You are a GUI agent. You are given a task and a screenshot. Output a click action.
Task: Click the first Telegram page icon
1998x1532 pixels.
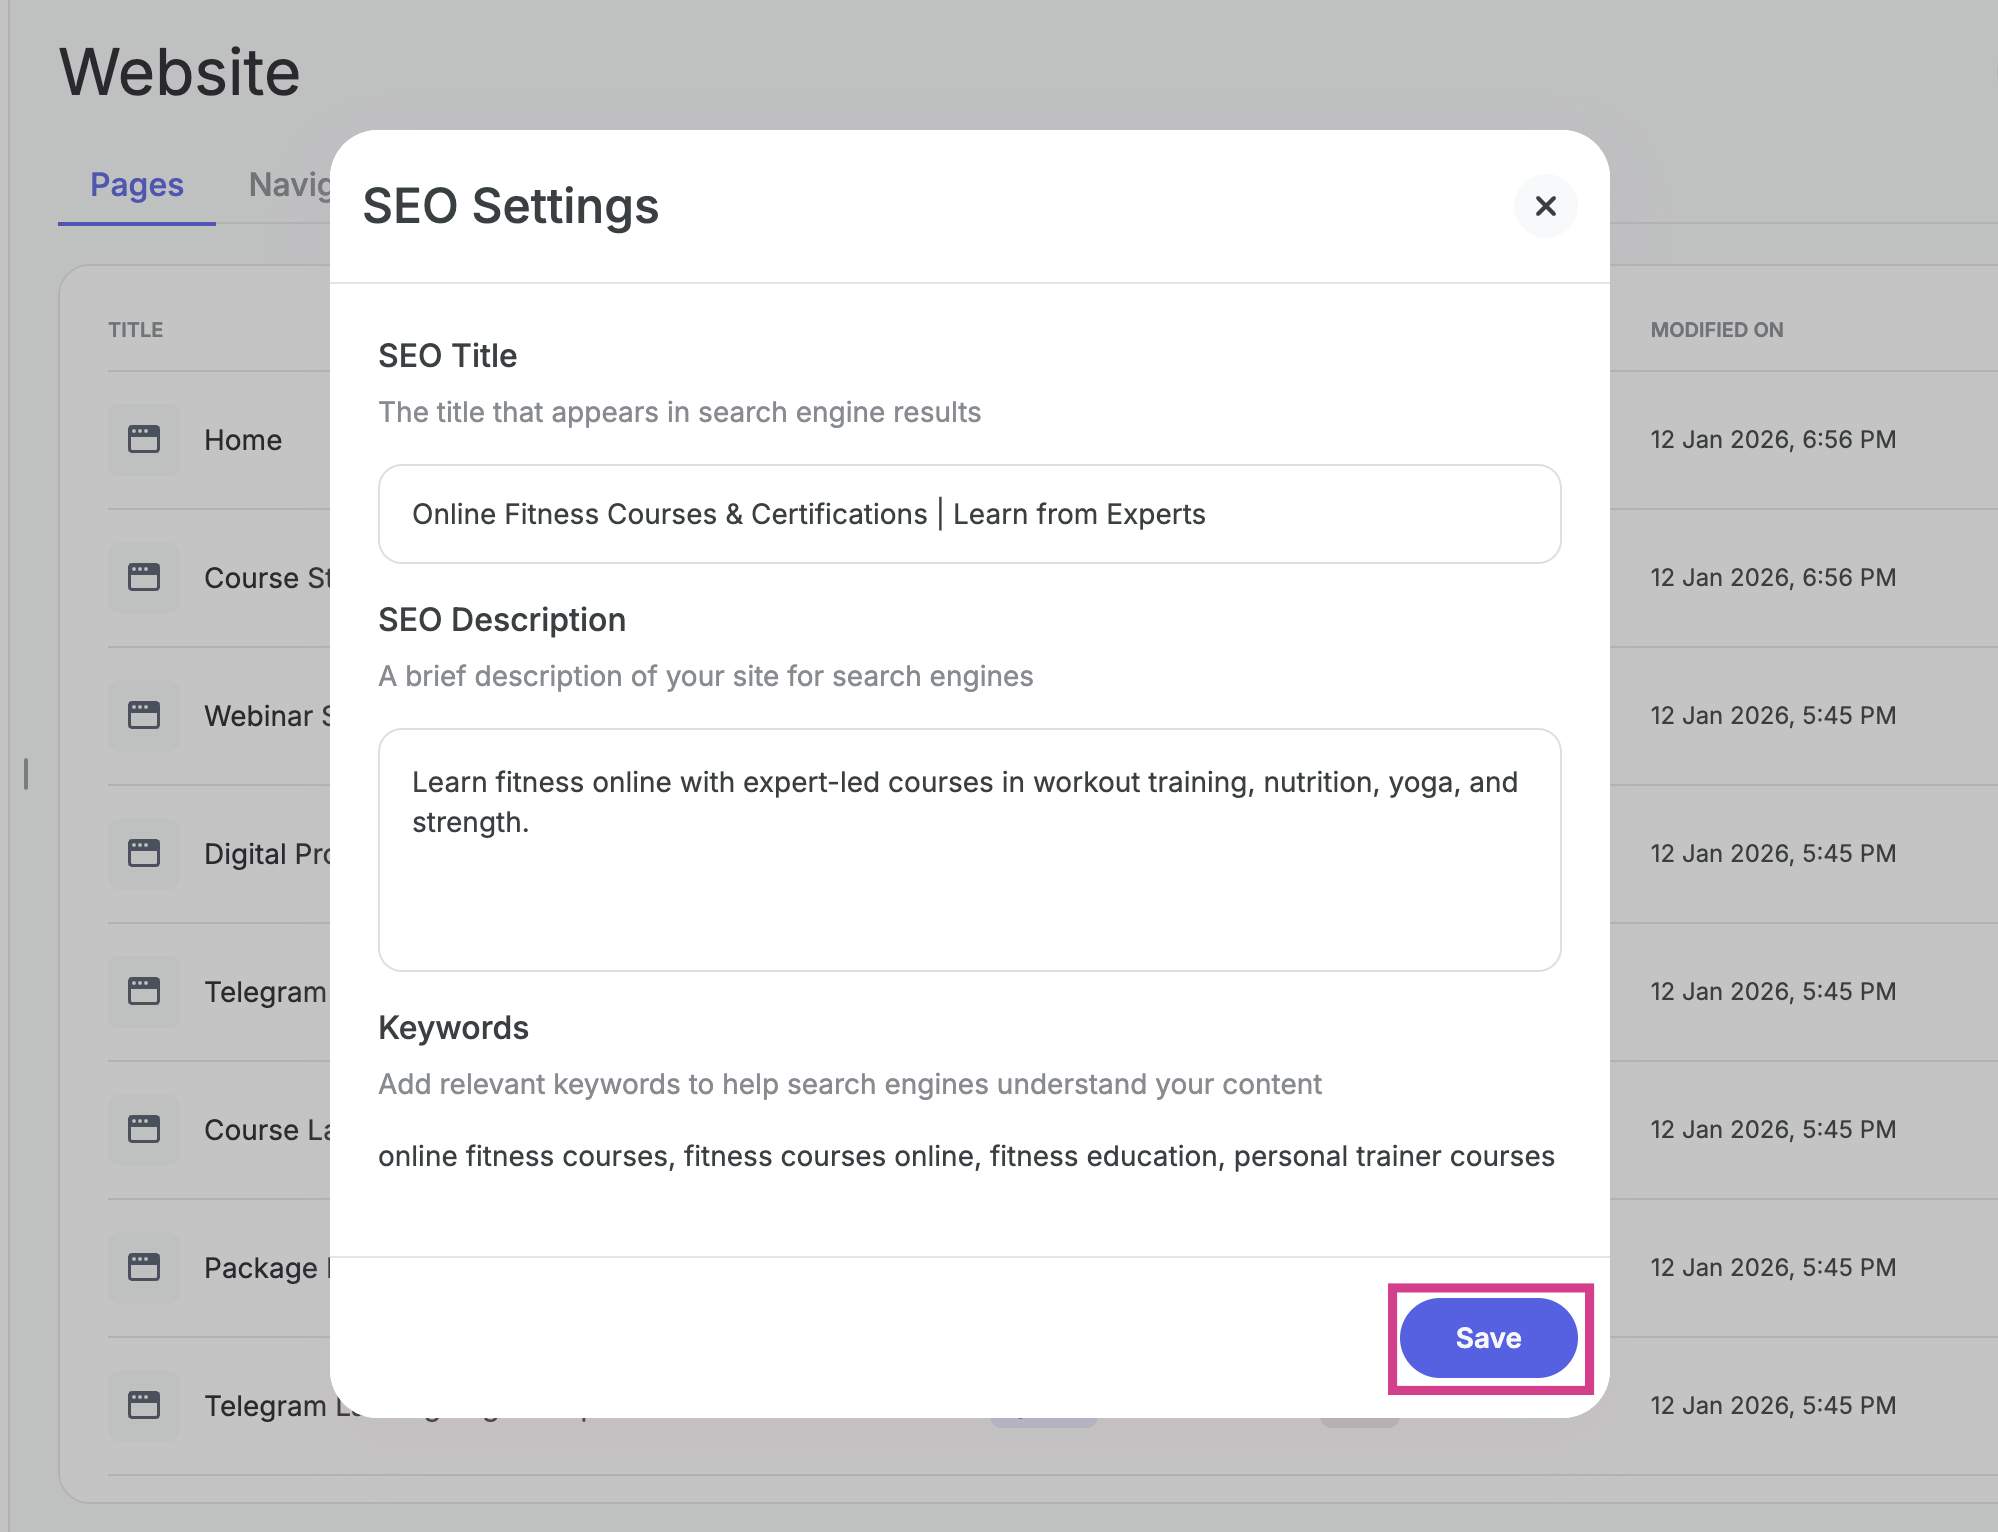(x=144, y=991)
